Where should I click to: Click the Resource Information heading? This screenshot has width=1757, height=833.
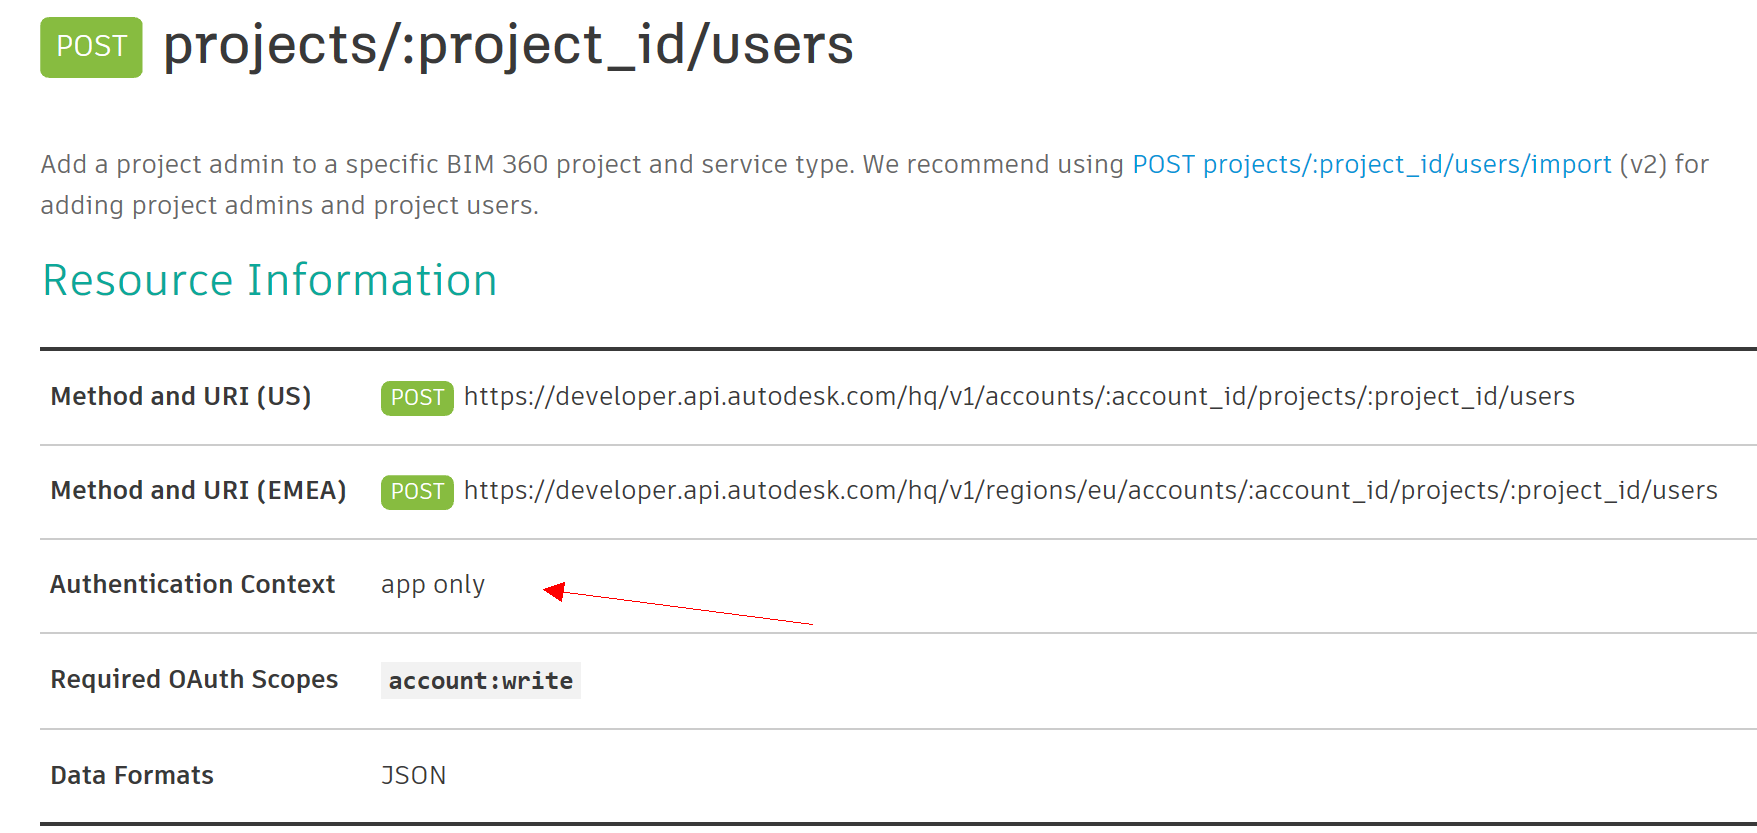pos(270,280)
